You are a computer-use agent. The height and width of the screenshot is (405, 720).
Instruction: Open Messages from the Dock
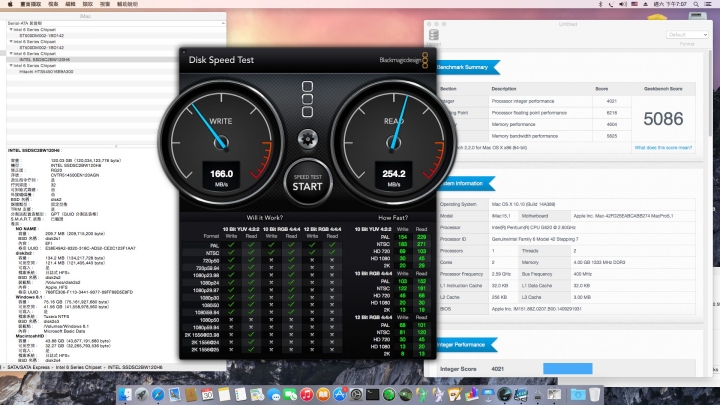click(274, 394)
